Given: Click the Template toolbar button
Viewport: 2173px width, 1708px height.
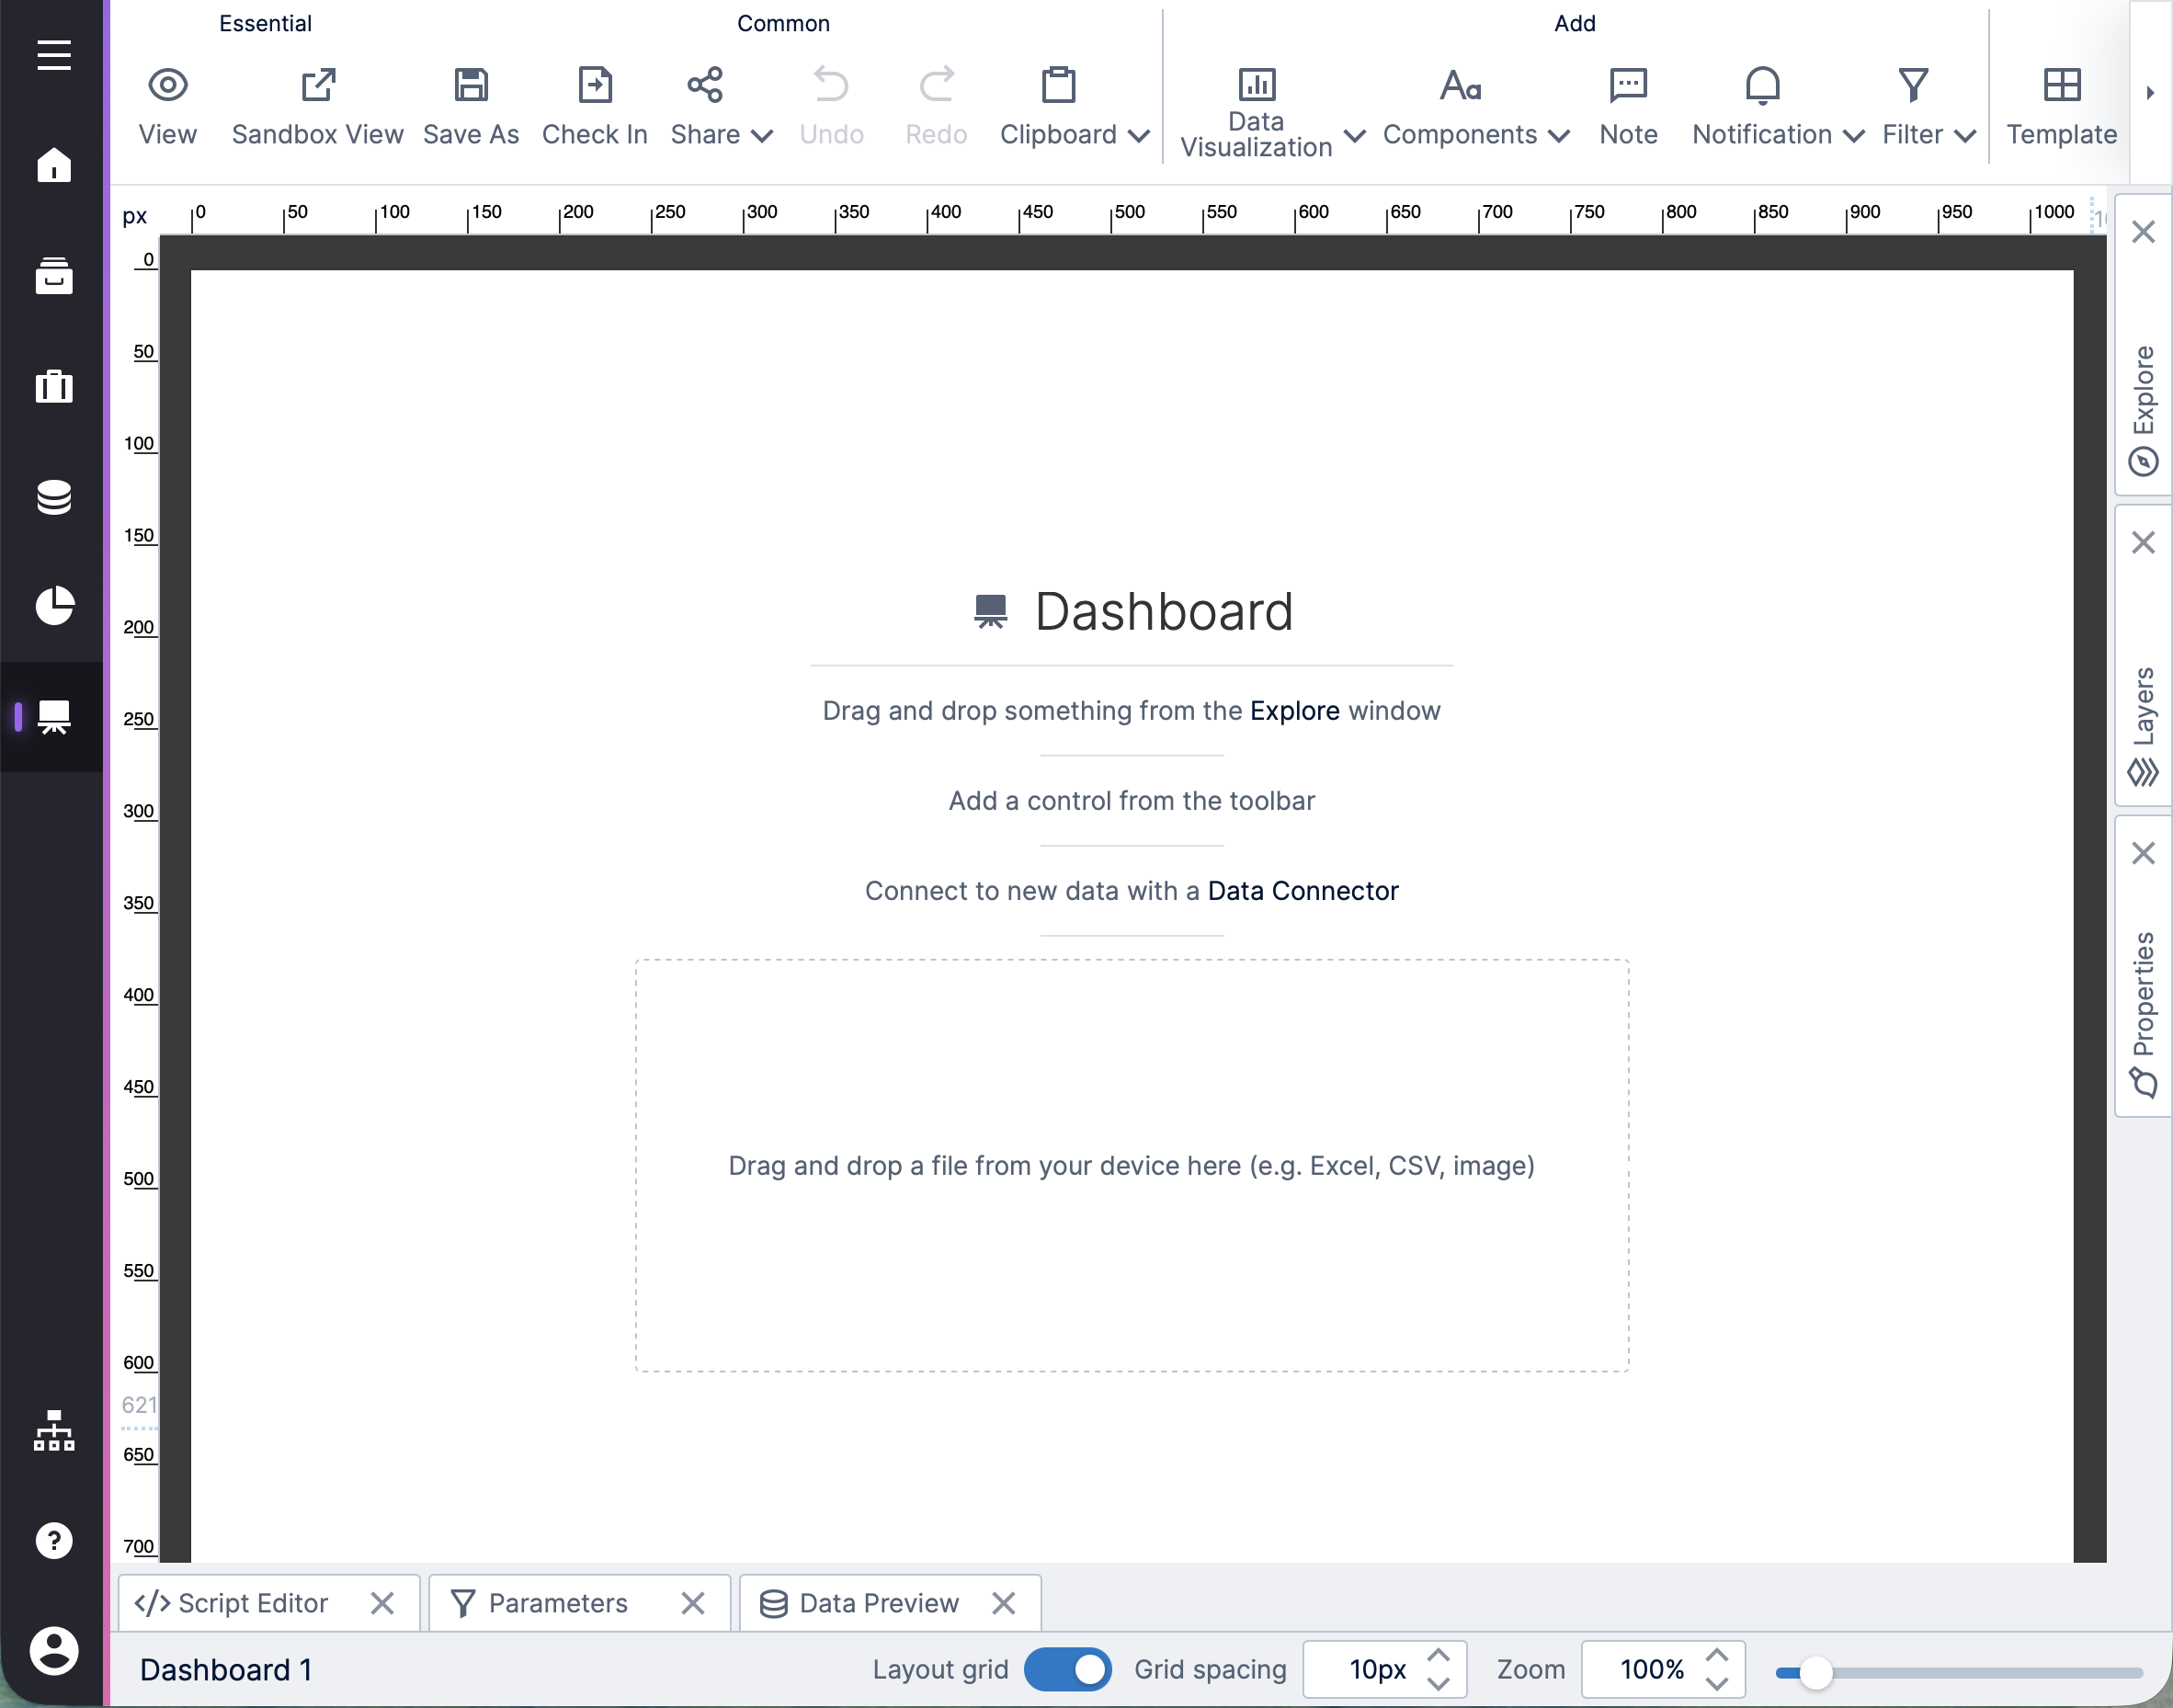Looking at the screenshot, I should pos(2062,106).
